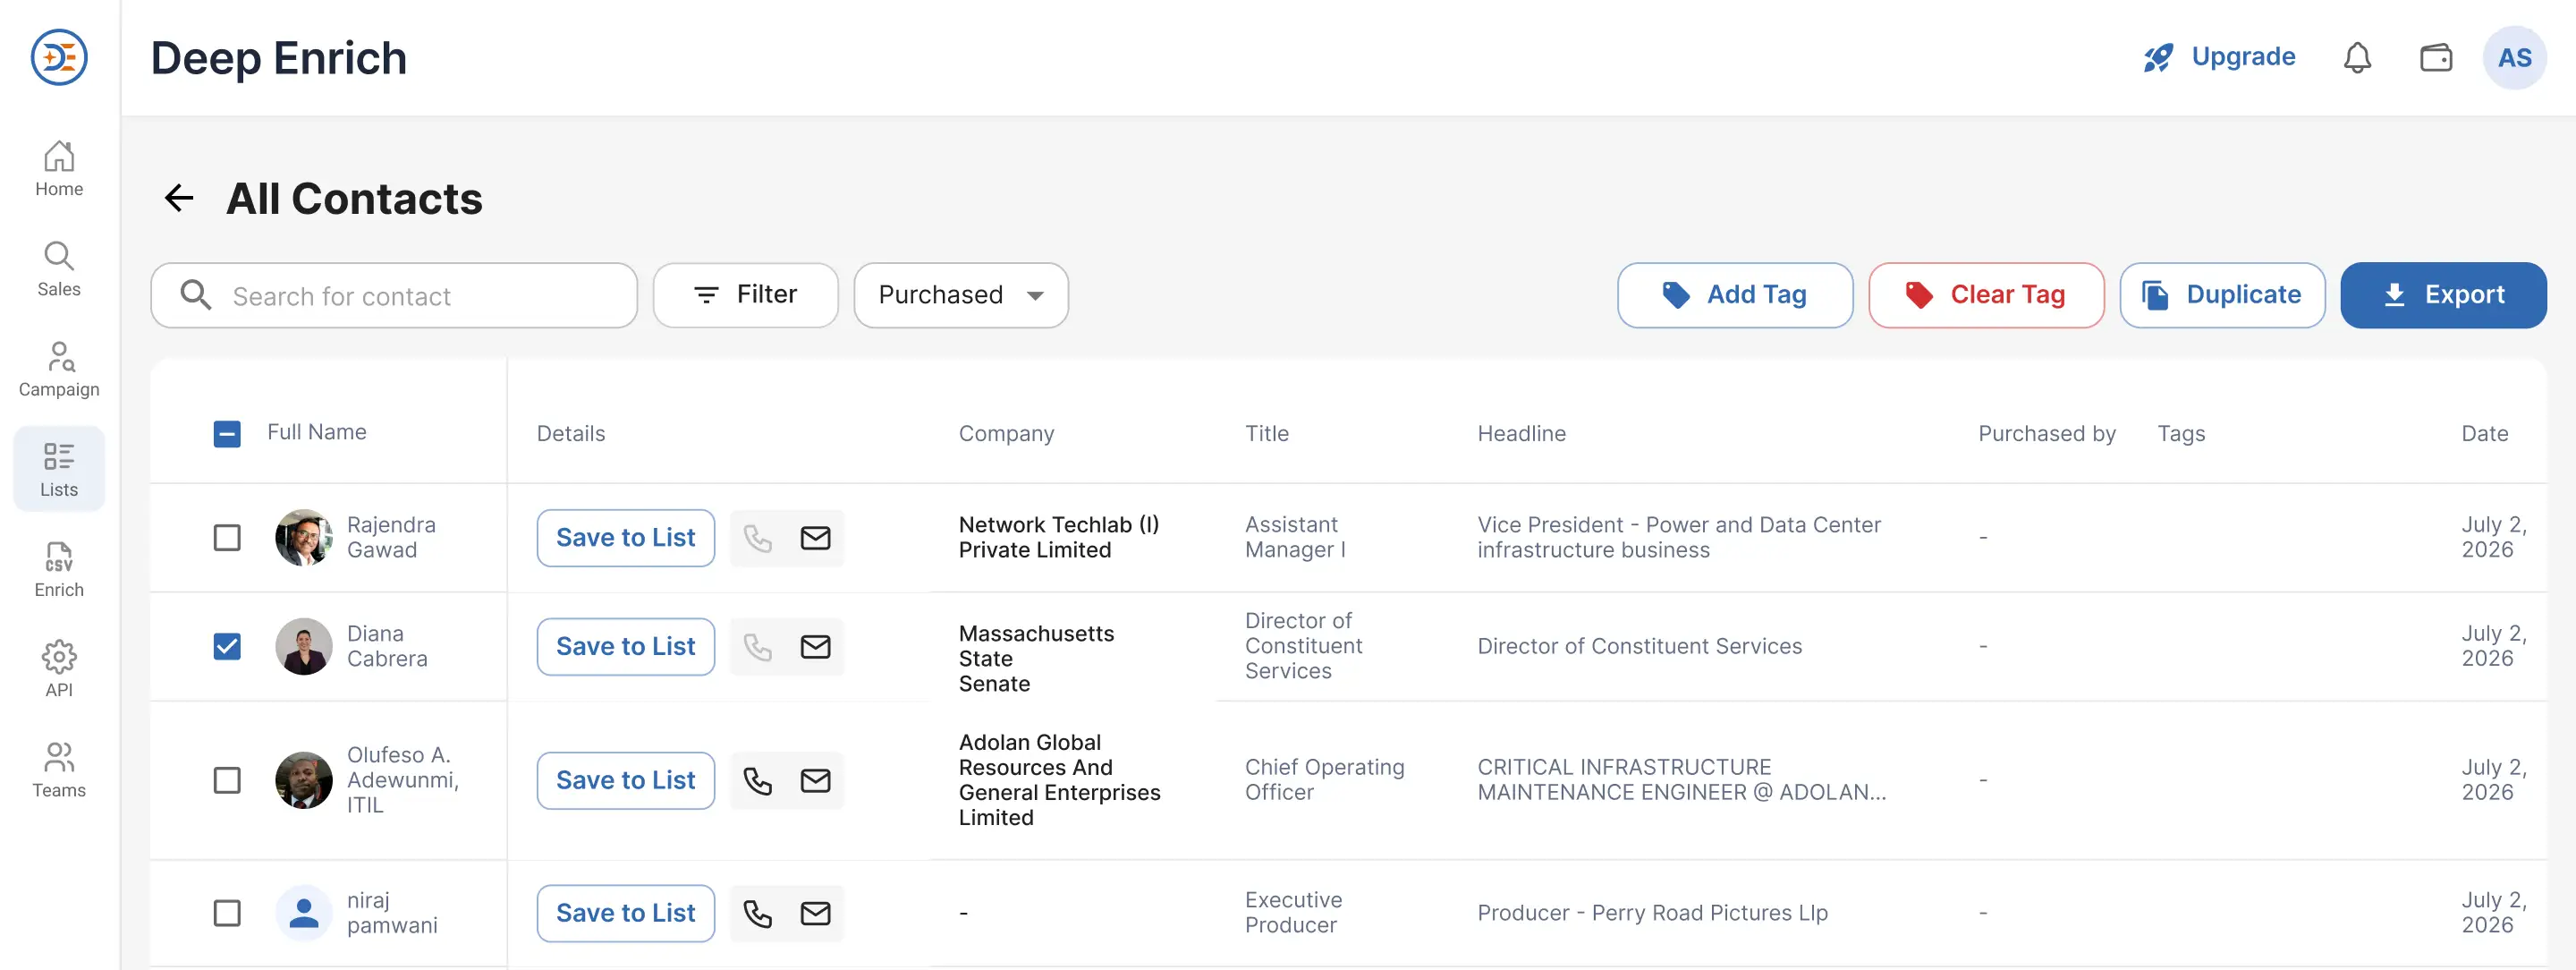
Task: Click company Massachusetts State Senate
Action: [1036, 659]
